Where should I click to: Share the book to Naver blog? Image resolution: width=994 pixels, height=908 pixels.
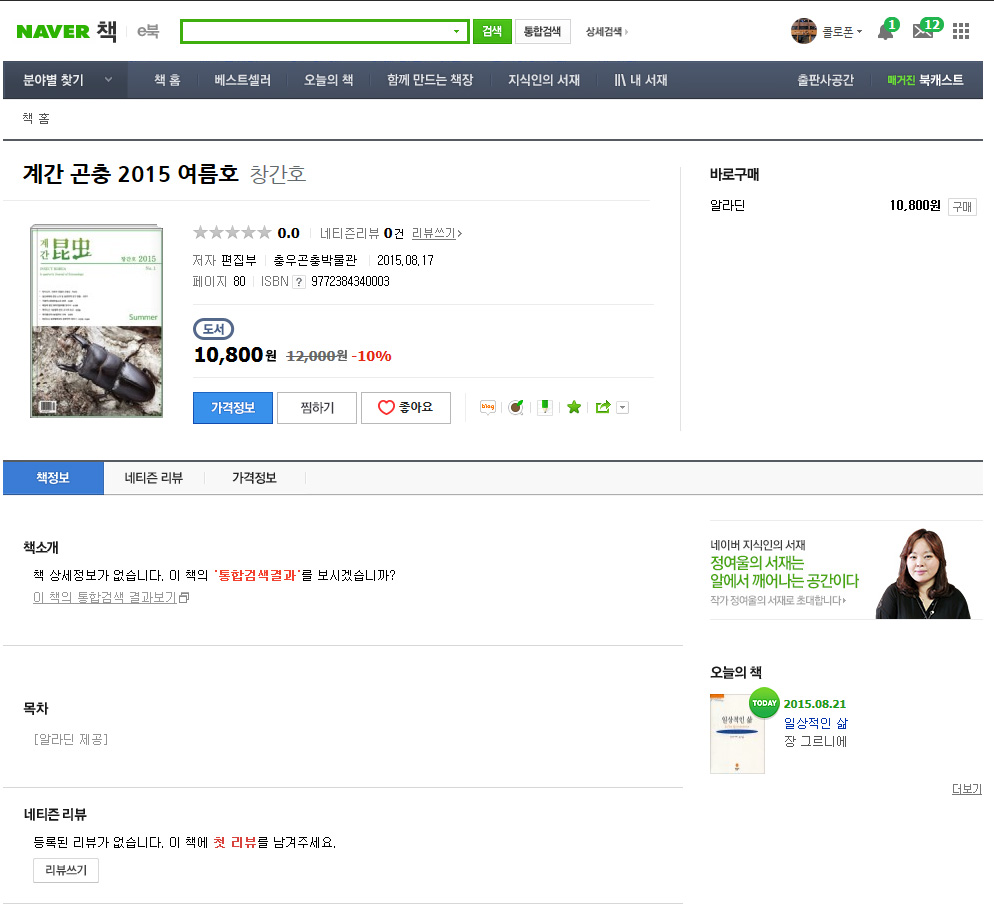488,407
